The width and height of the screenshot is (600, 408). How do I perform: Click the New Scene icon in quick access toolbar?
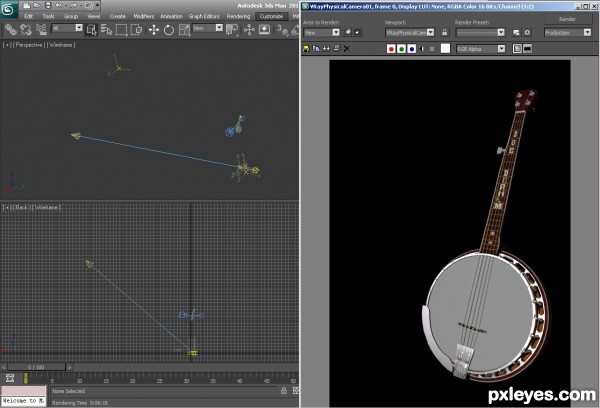point(26,5)
